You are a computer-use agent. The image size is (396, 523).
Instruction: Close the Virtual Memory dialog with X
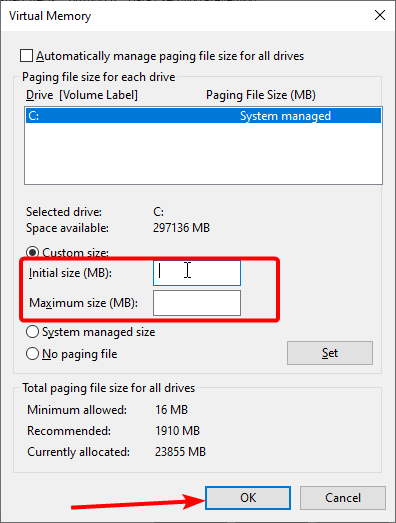pos(380,15)
